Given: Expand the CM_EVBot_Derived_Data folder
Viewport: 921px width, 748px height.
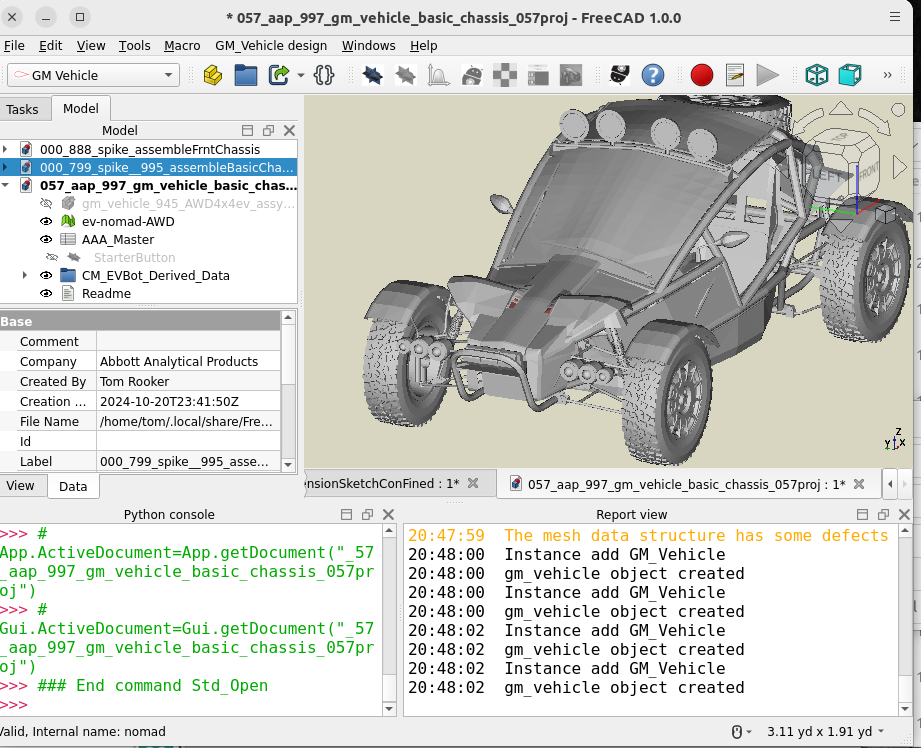Looking at the screenshot, I should point(25,275).
